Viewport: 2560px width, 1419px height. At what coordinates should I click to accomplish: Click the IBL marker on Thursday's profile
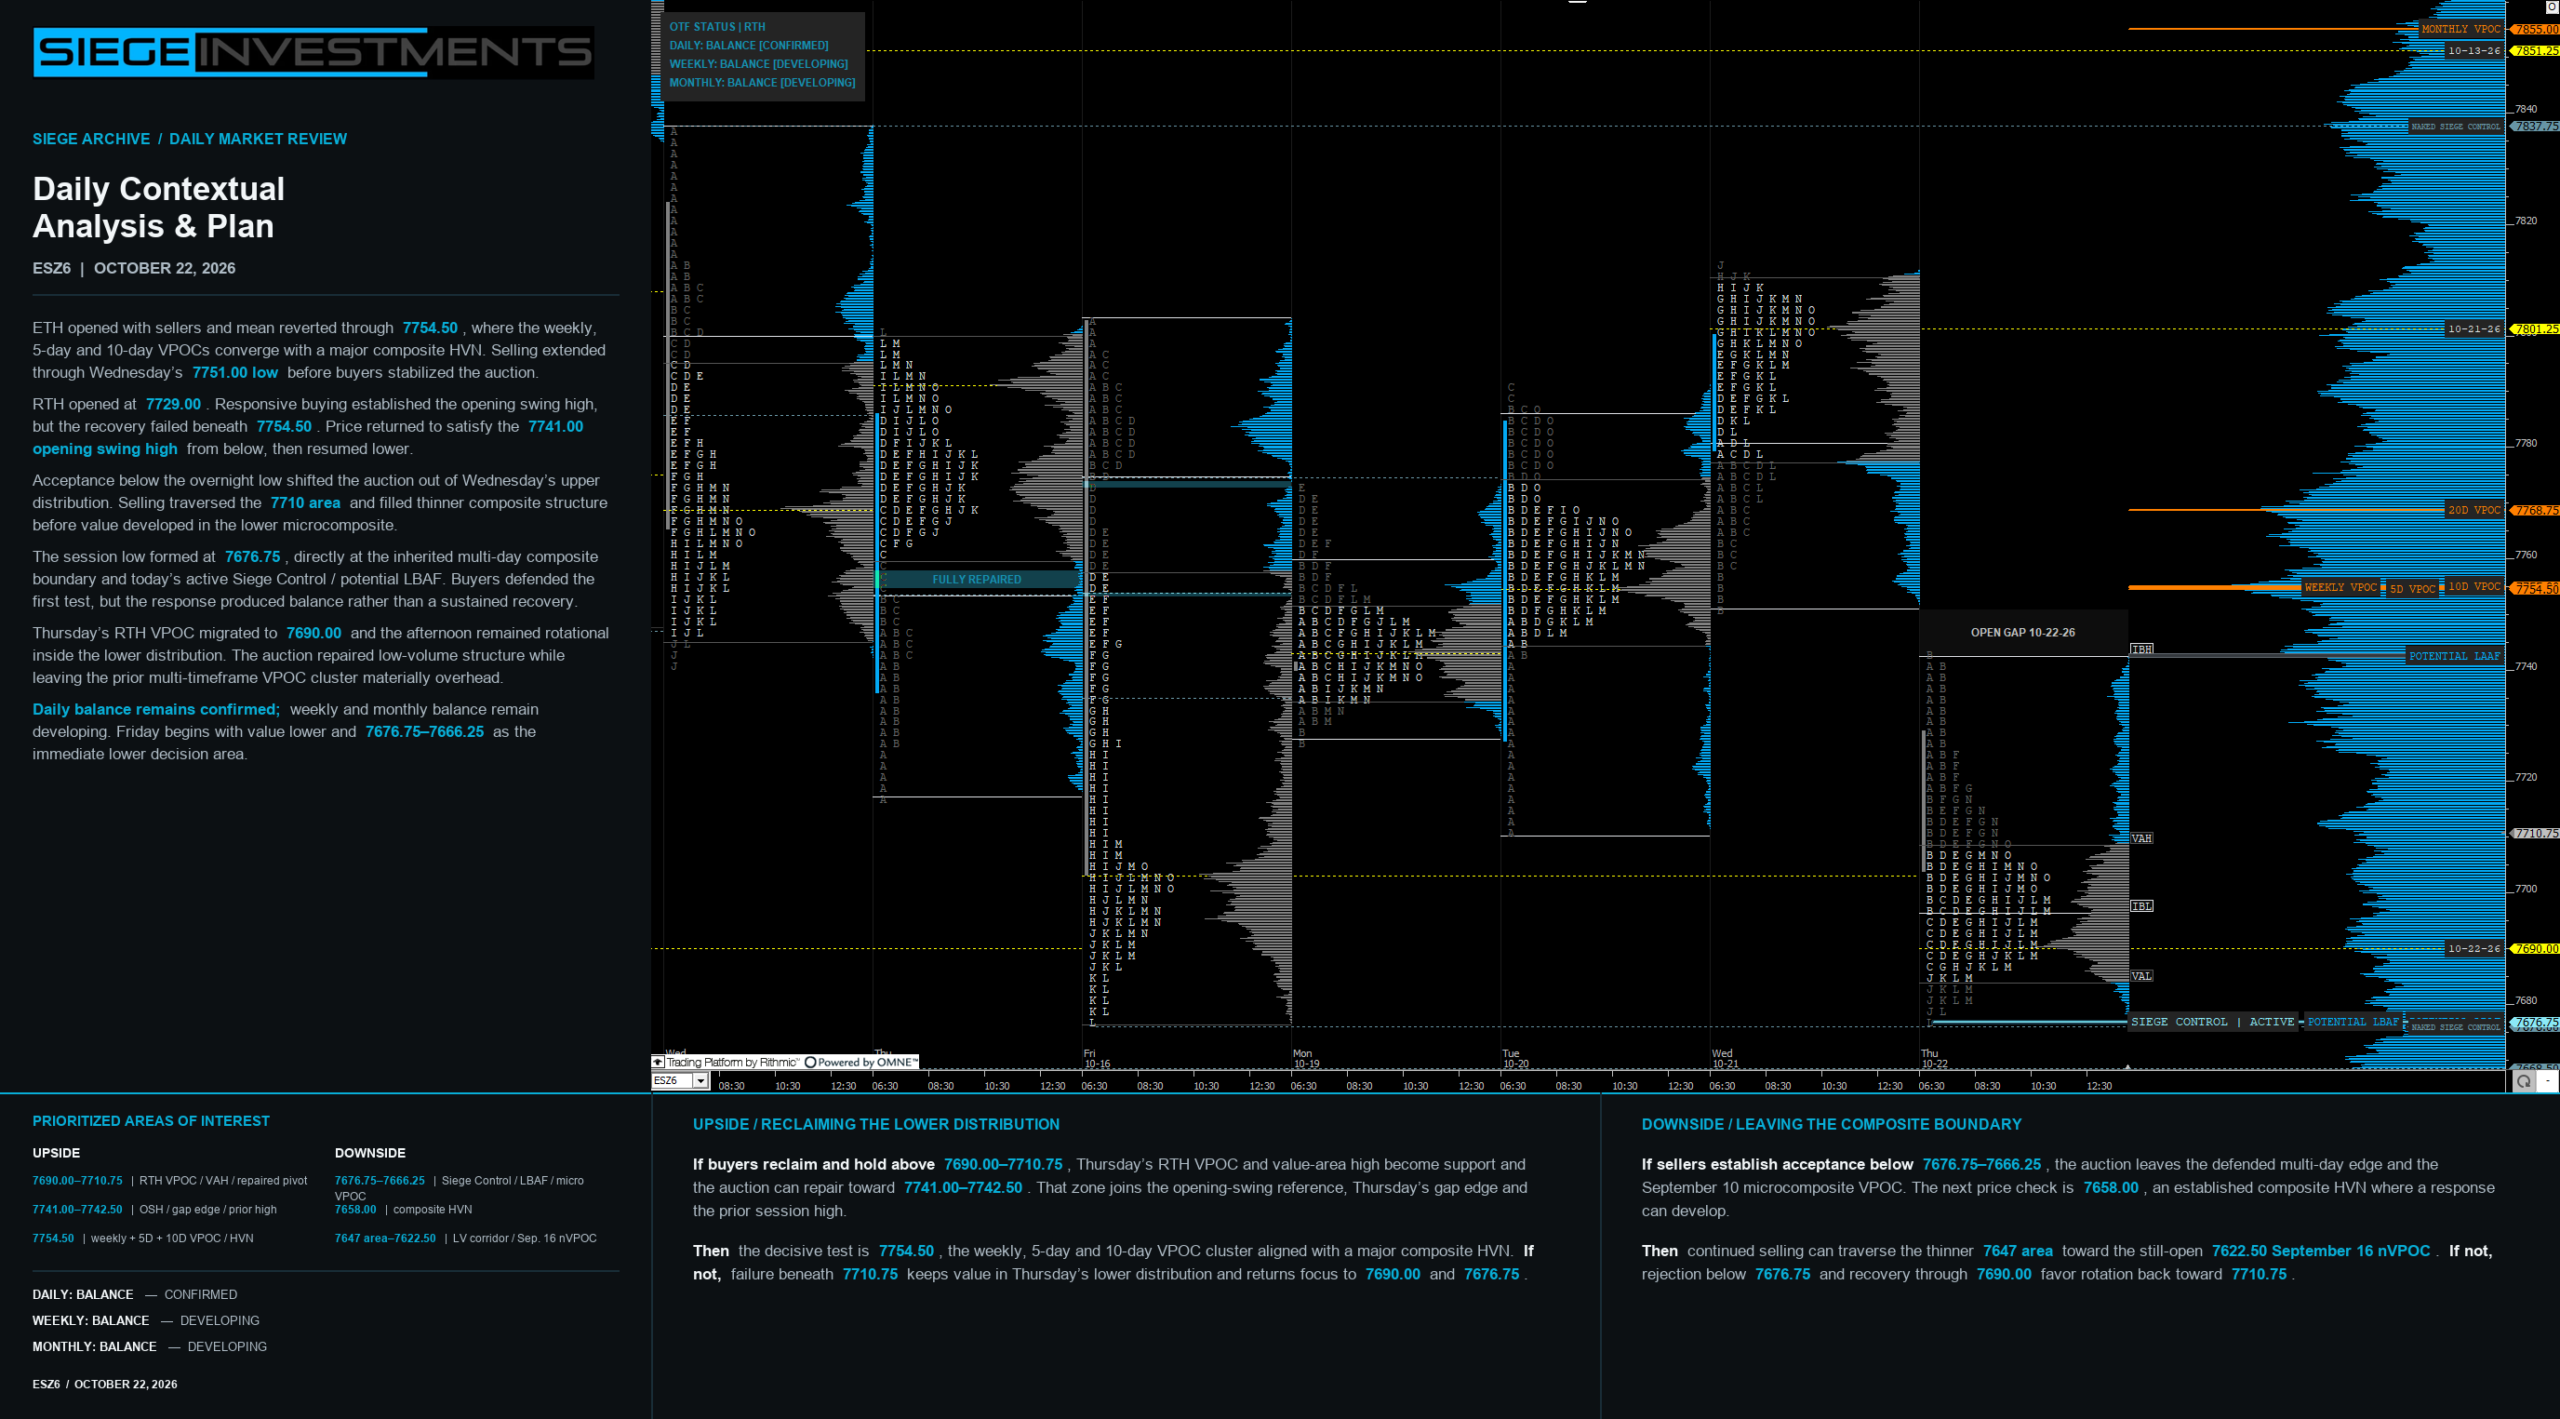2142,906
